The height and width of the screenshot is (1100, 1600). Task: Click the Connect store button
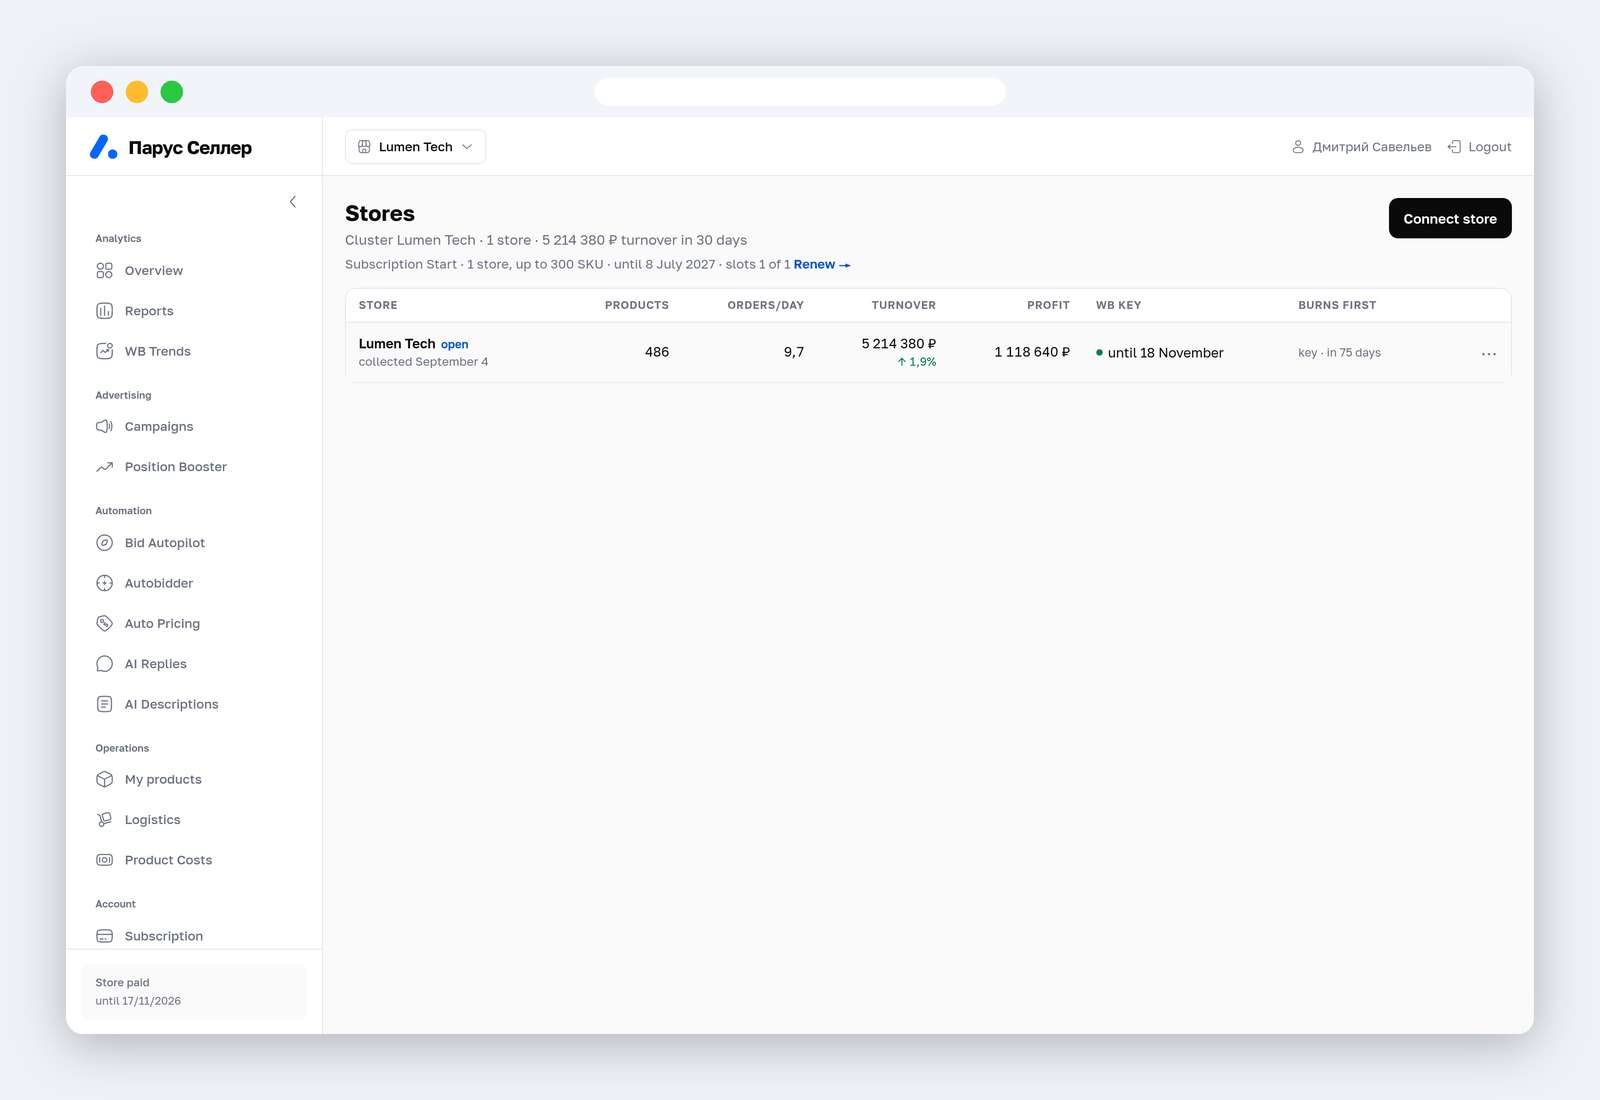1450,218
